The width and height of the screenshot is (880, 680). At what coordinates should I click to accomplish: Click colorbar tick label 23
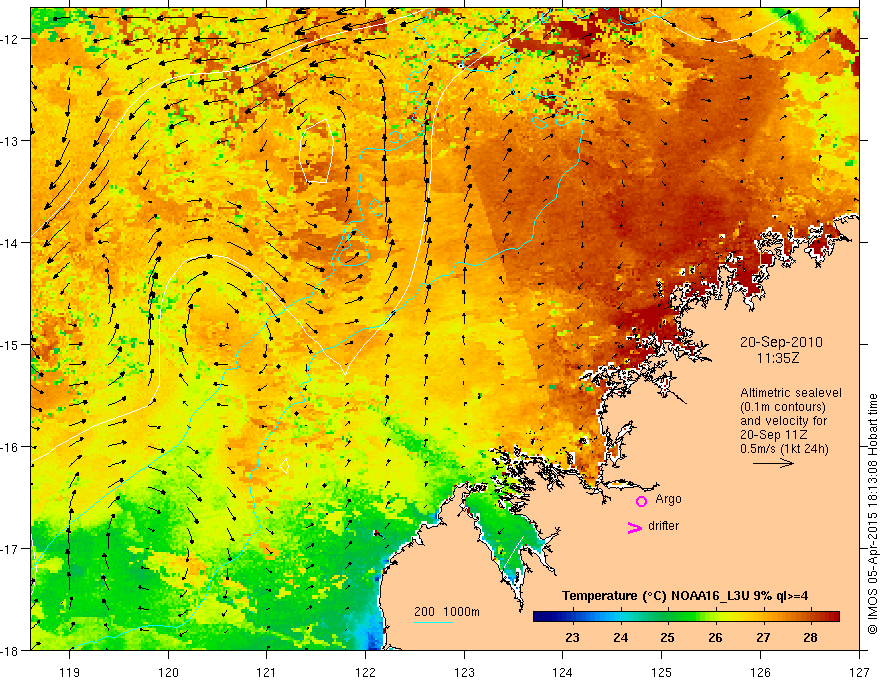click(x=572, y=637)
